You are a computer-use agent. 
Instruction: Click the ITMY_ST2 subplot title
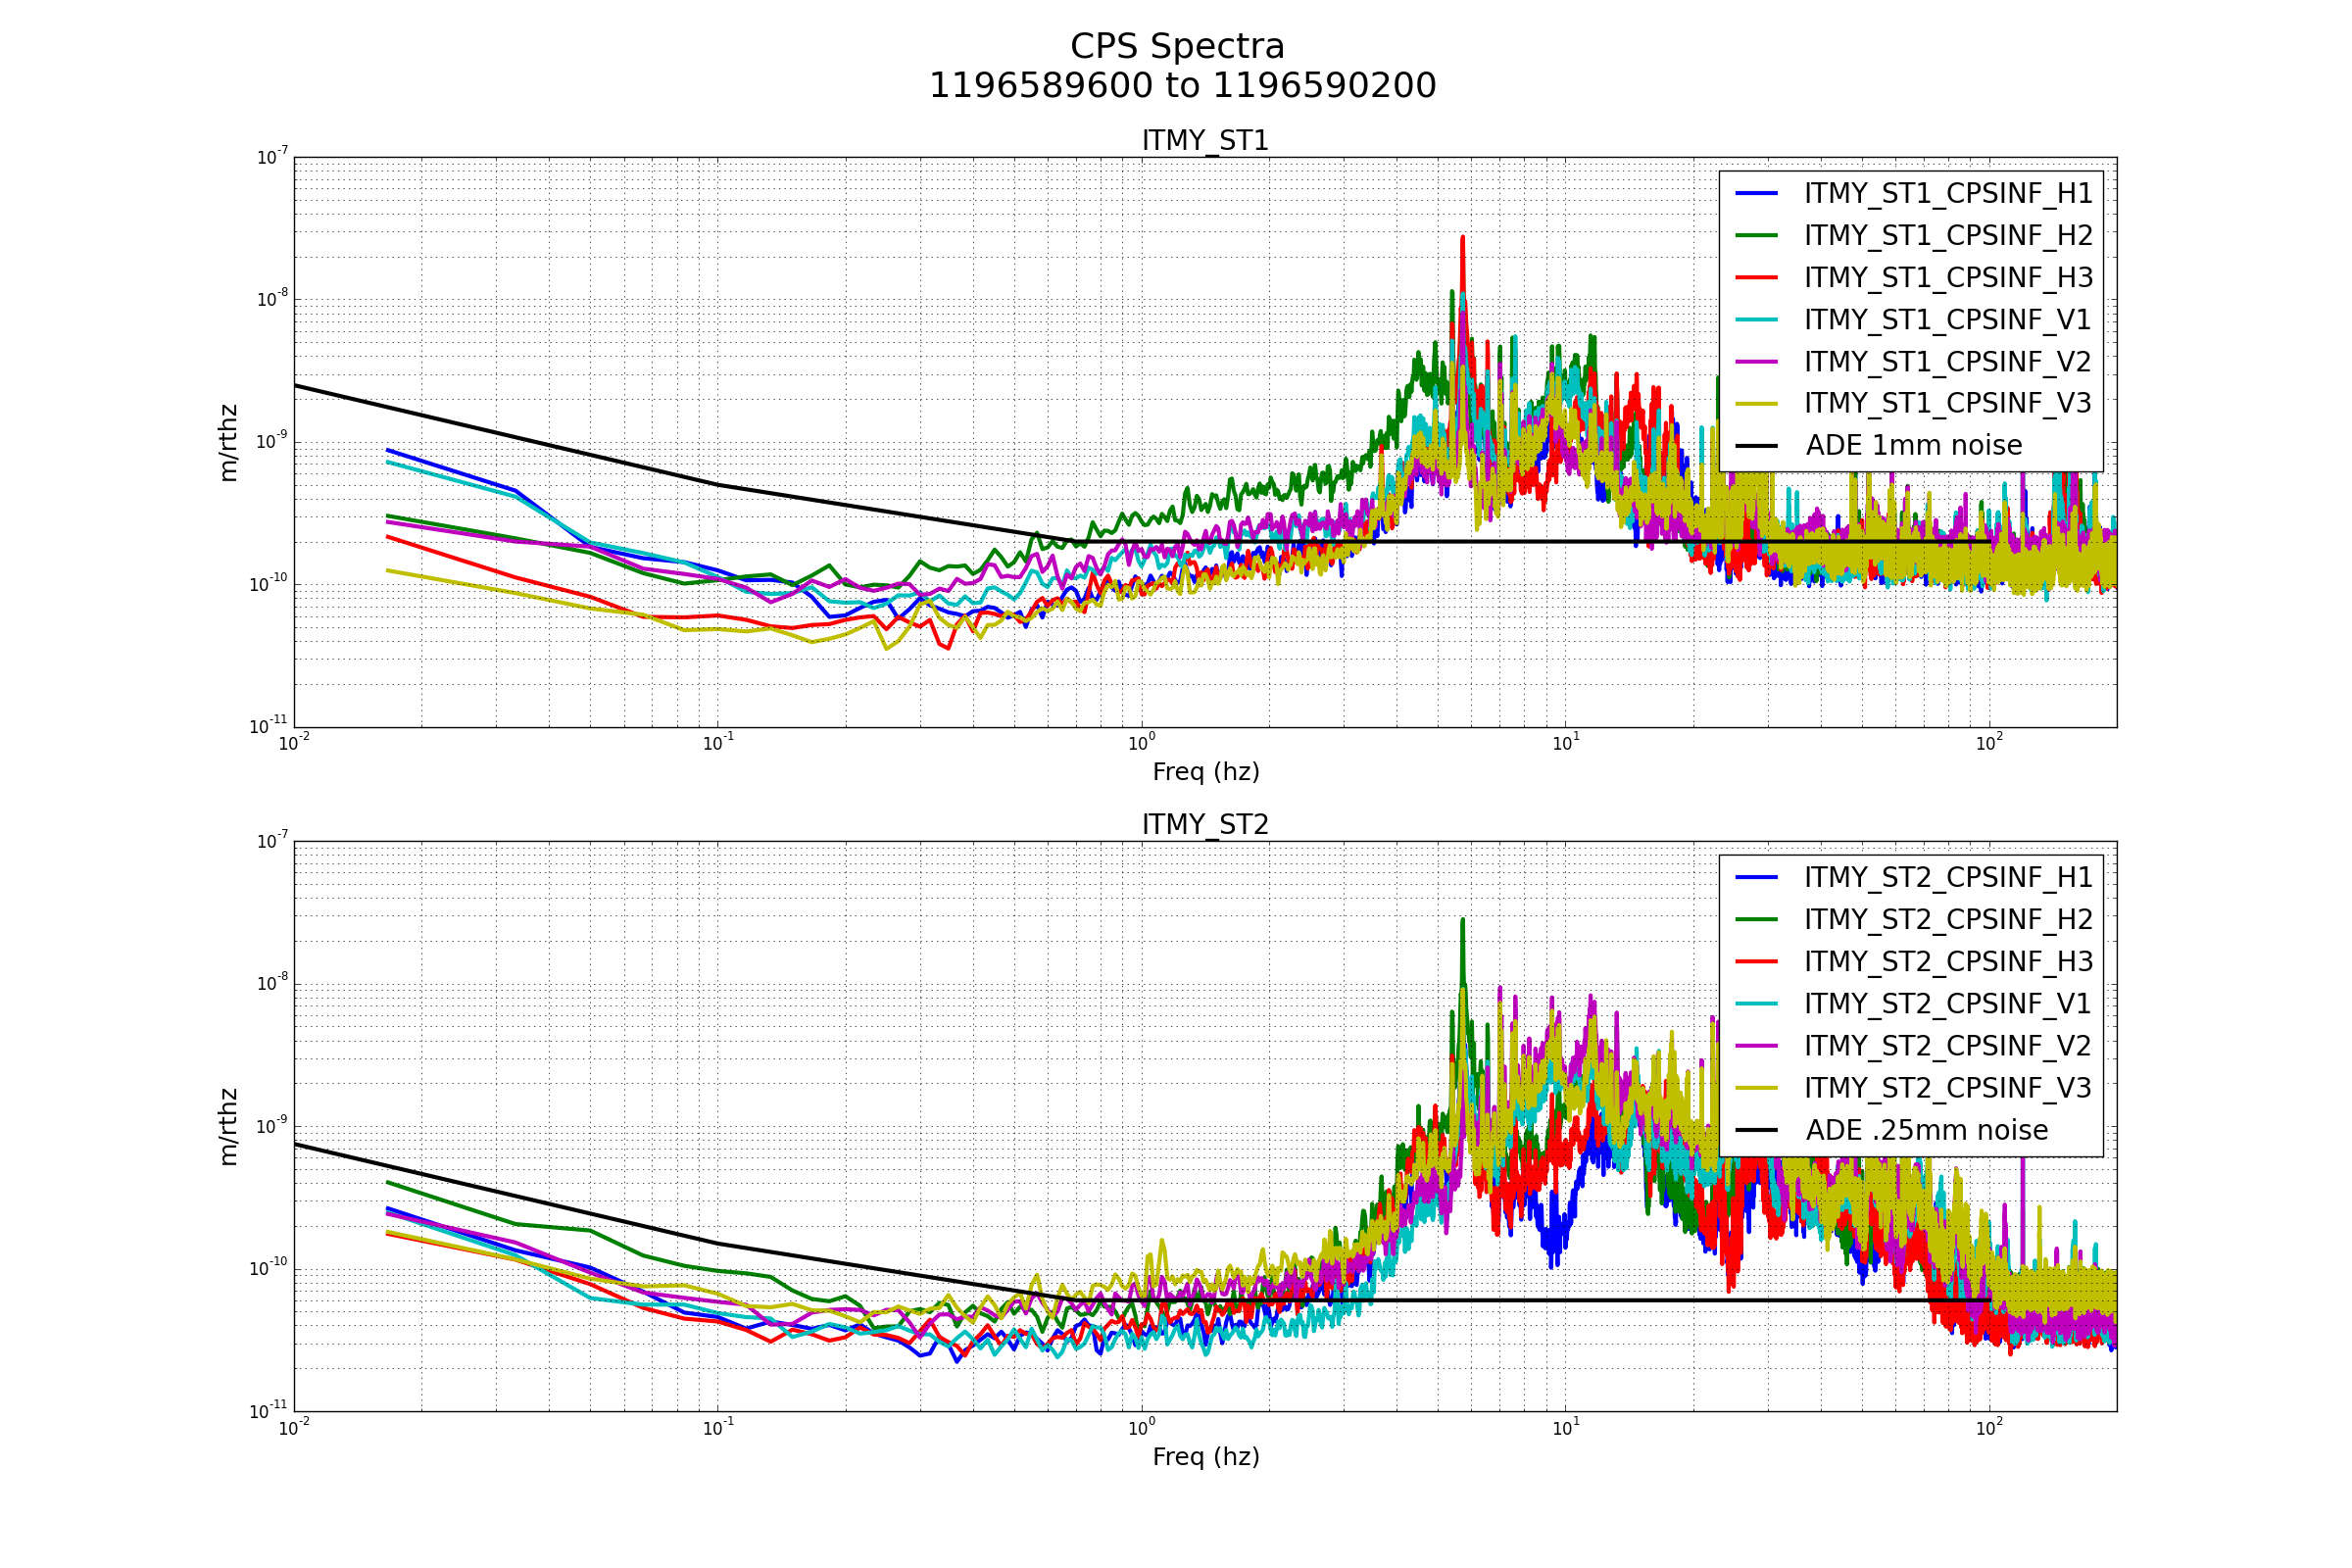coord(1205,824)
